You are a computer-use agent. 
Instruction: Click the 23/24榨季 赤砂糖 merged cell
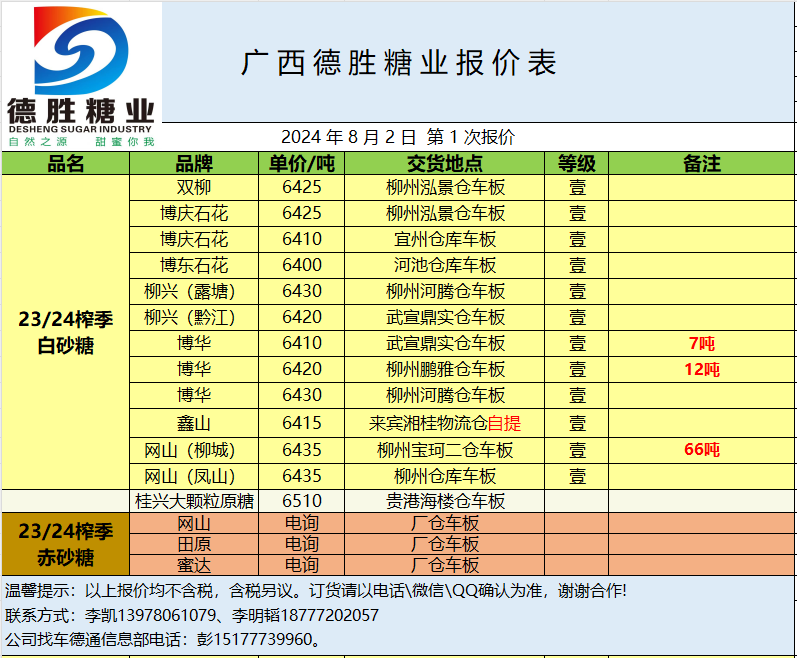[66, 543]
